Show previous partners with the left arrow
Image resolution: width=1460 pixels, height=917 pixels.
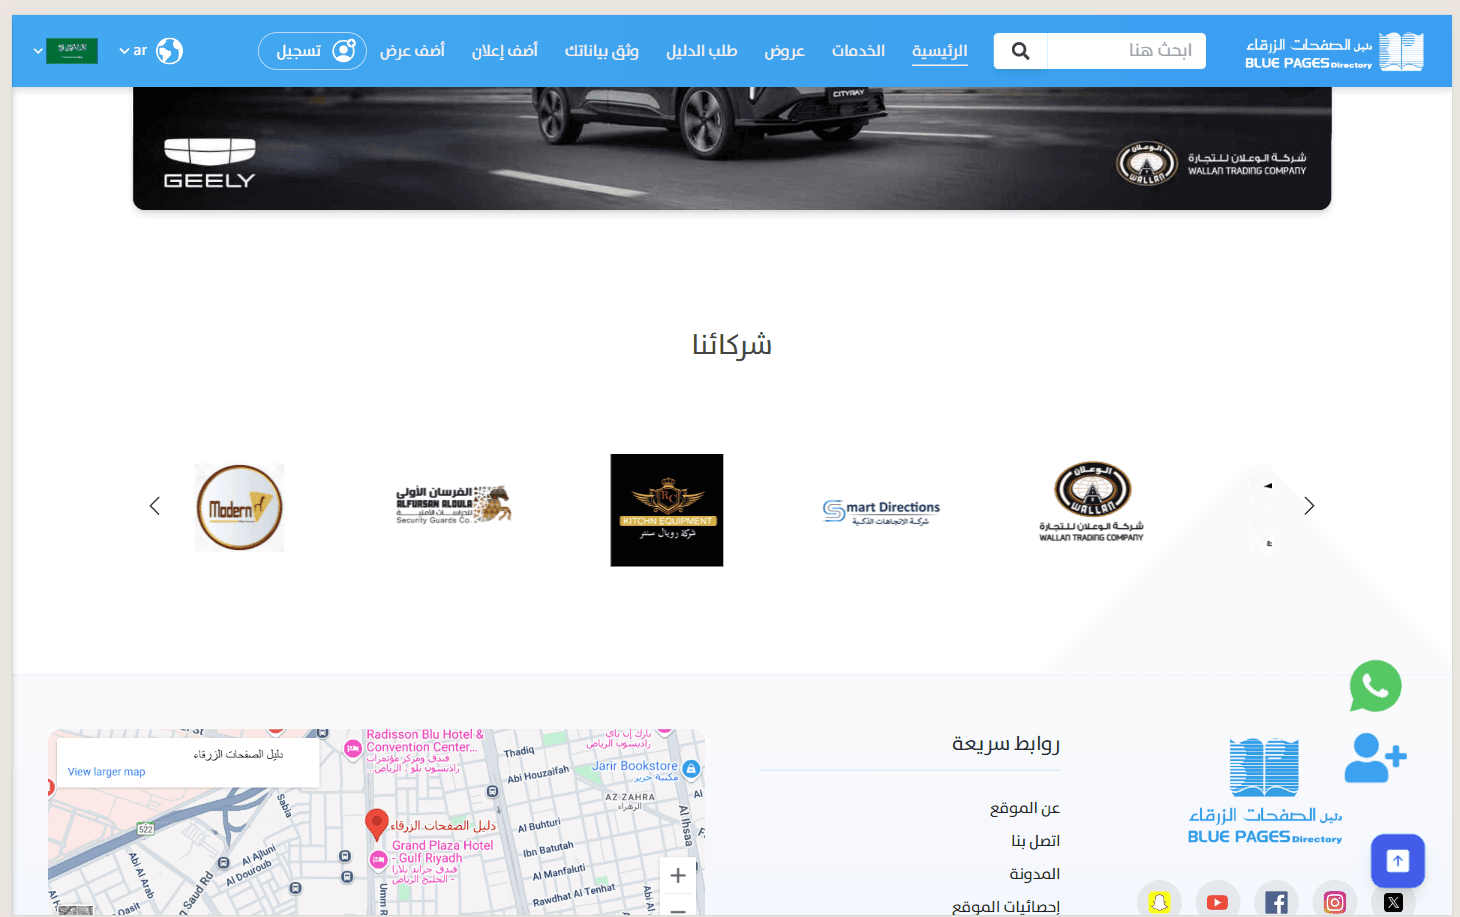click(155, 506)
